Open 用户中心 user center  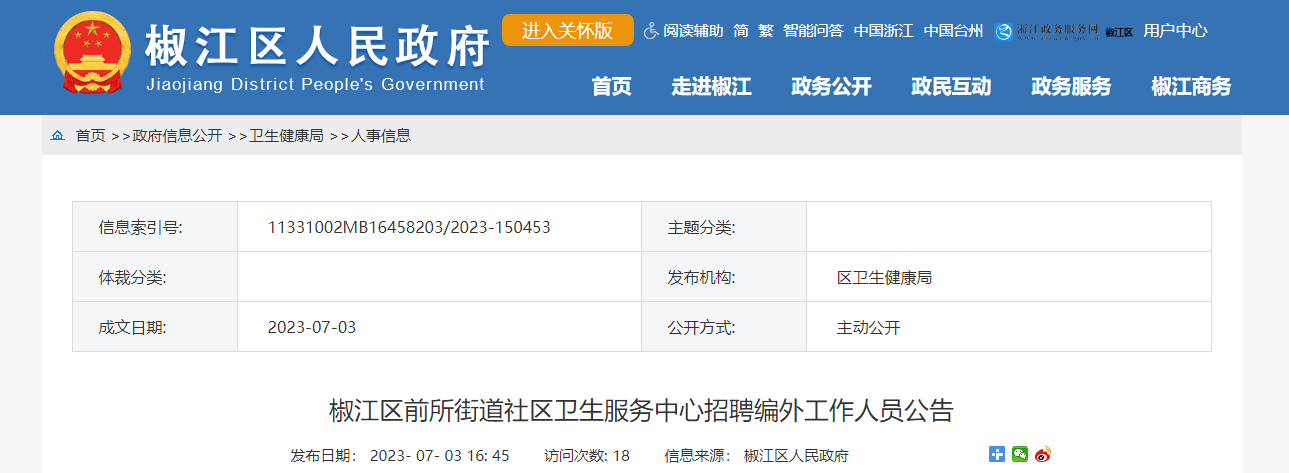click(1175, 31)
